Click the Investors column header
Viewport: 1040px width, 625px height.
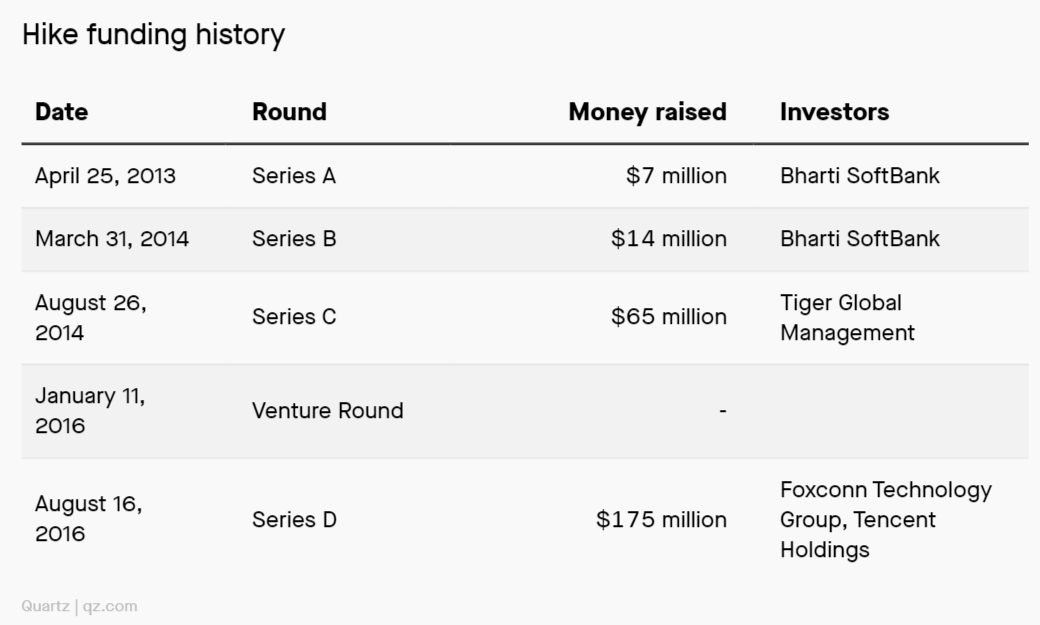tap(834, 112)
